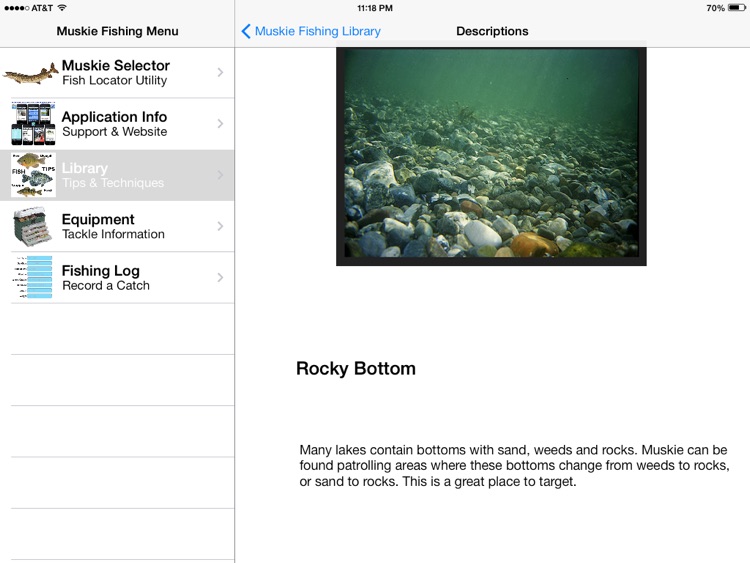Tap the Library fish tips icon
750x563 pixels.
click(33, 175)
